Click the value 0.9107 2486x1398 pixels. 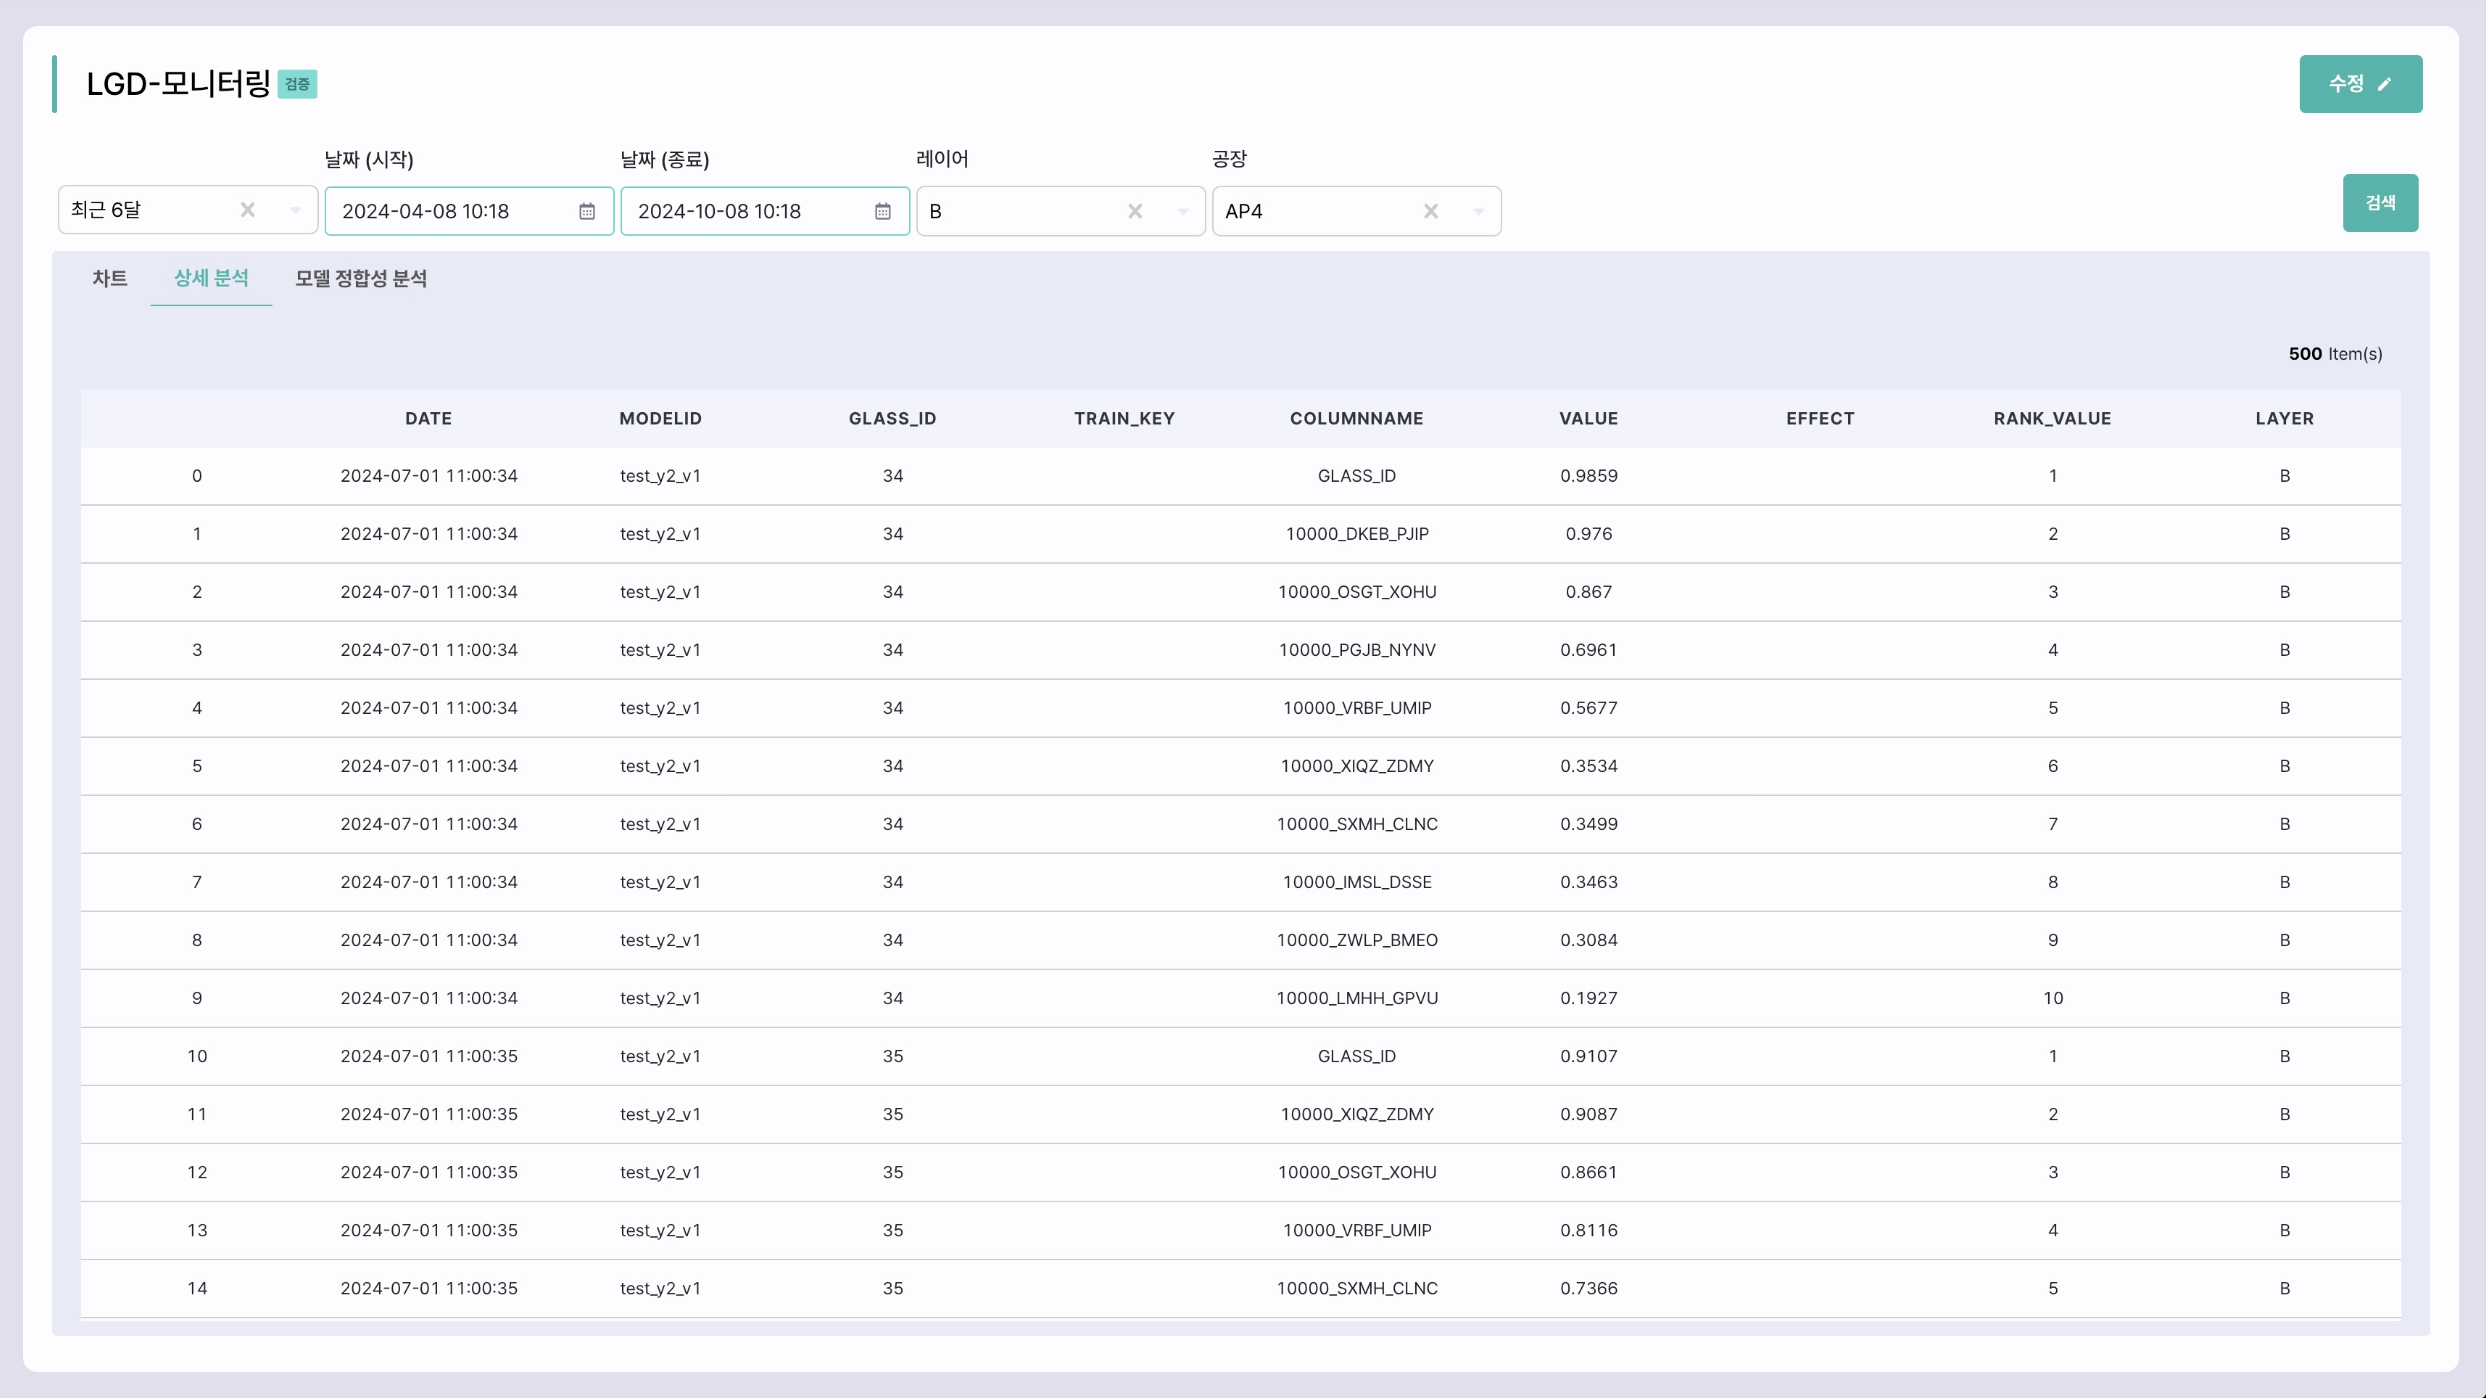(1588, 1055)
